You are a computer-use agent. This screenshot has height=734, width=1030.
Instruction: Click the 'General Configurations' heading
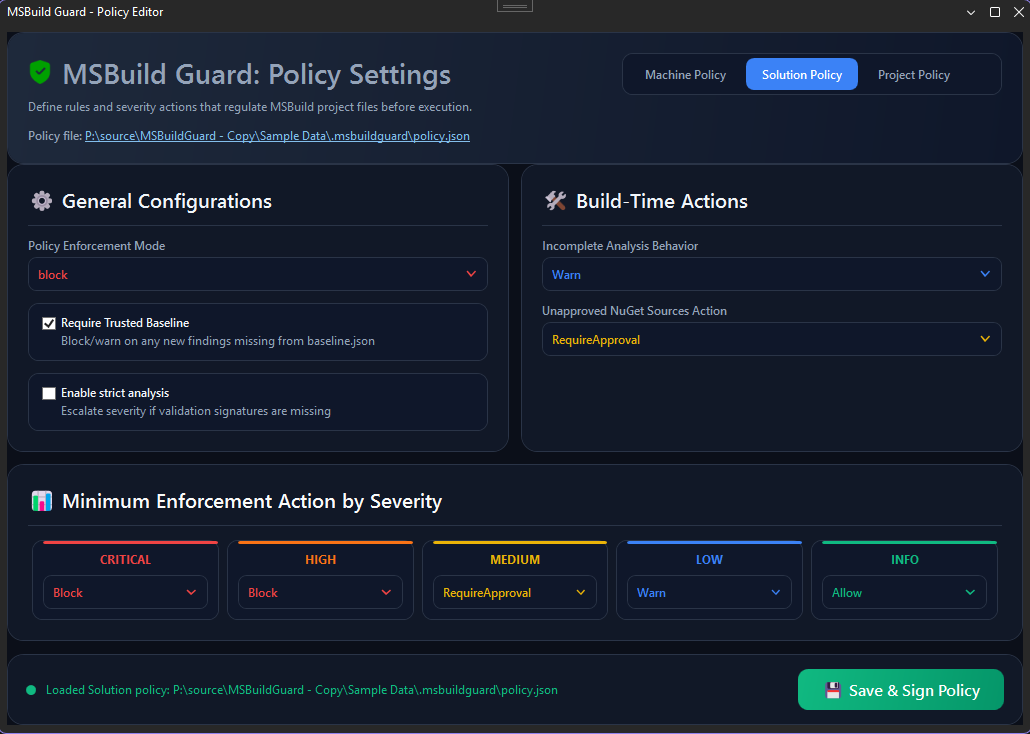167,201
